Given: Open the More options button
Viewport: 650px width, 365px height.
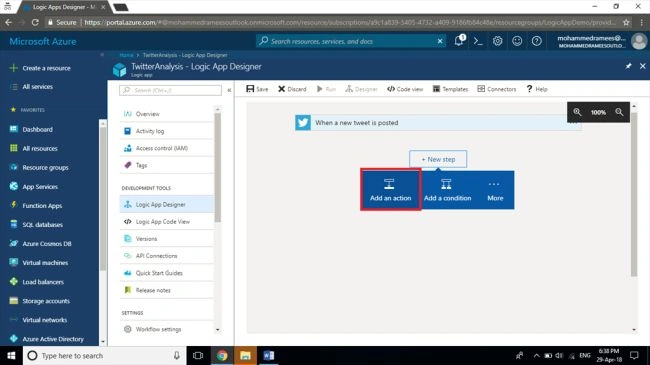Looking at the screenshot, I should [495, 190].
